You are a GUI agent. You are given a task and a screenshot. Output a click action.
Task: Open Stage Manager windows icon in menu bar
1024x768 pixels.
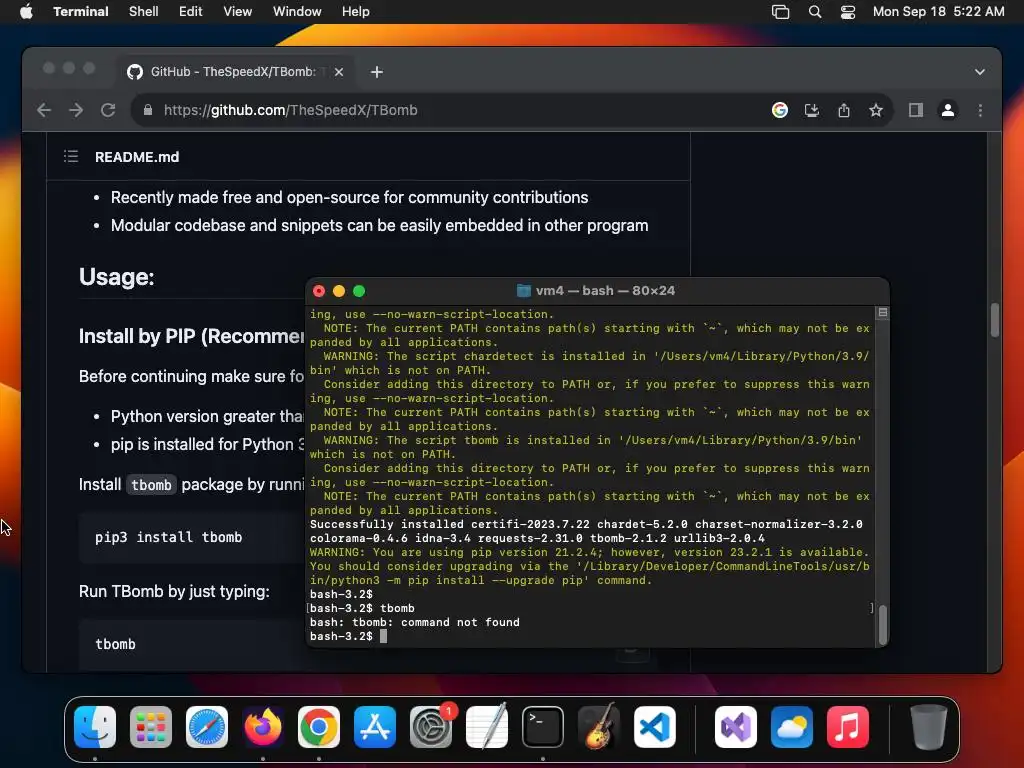tap(780, 12)
